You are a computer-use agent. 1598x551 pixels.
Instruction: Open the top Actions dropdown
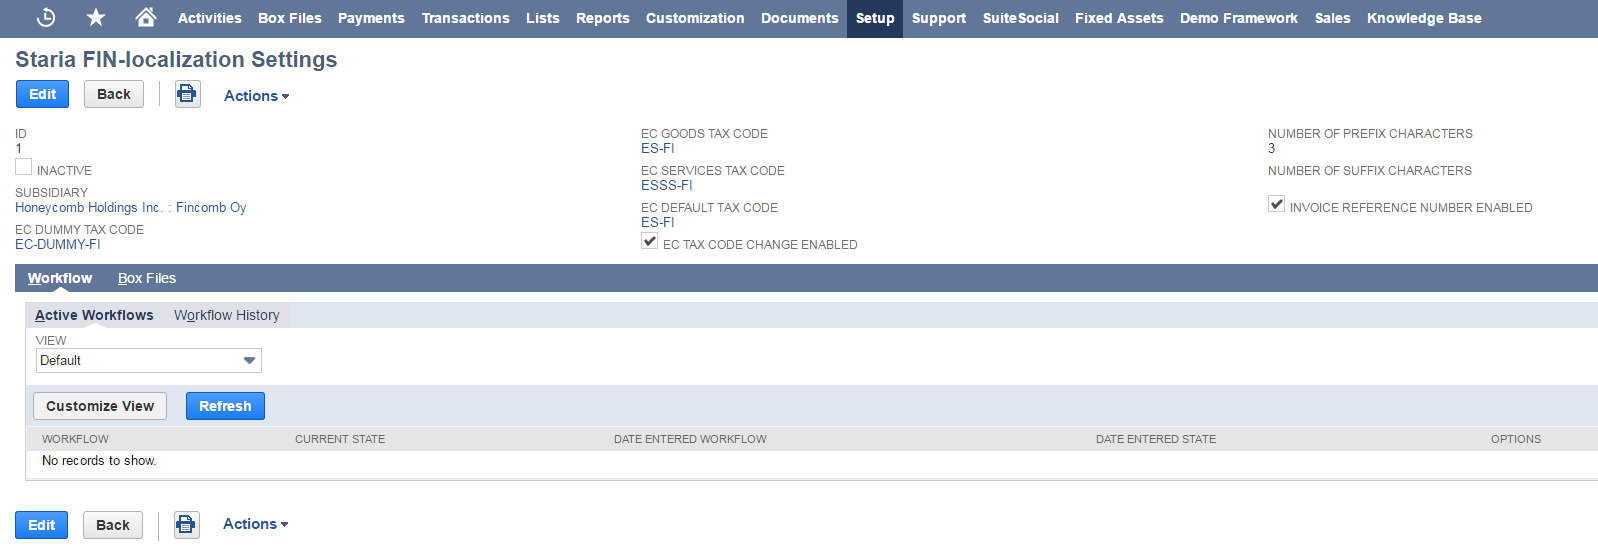coord(257,96)
